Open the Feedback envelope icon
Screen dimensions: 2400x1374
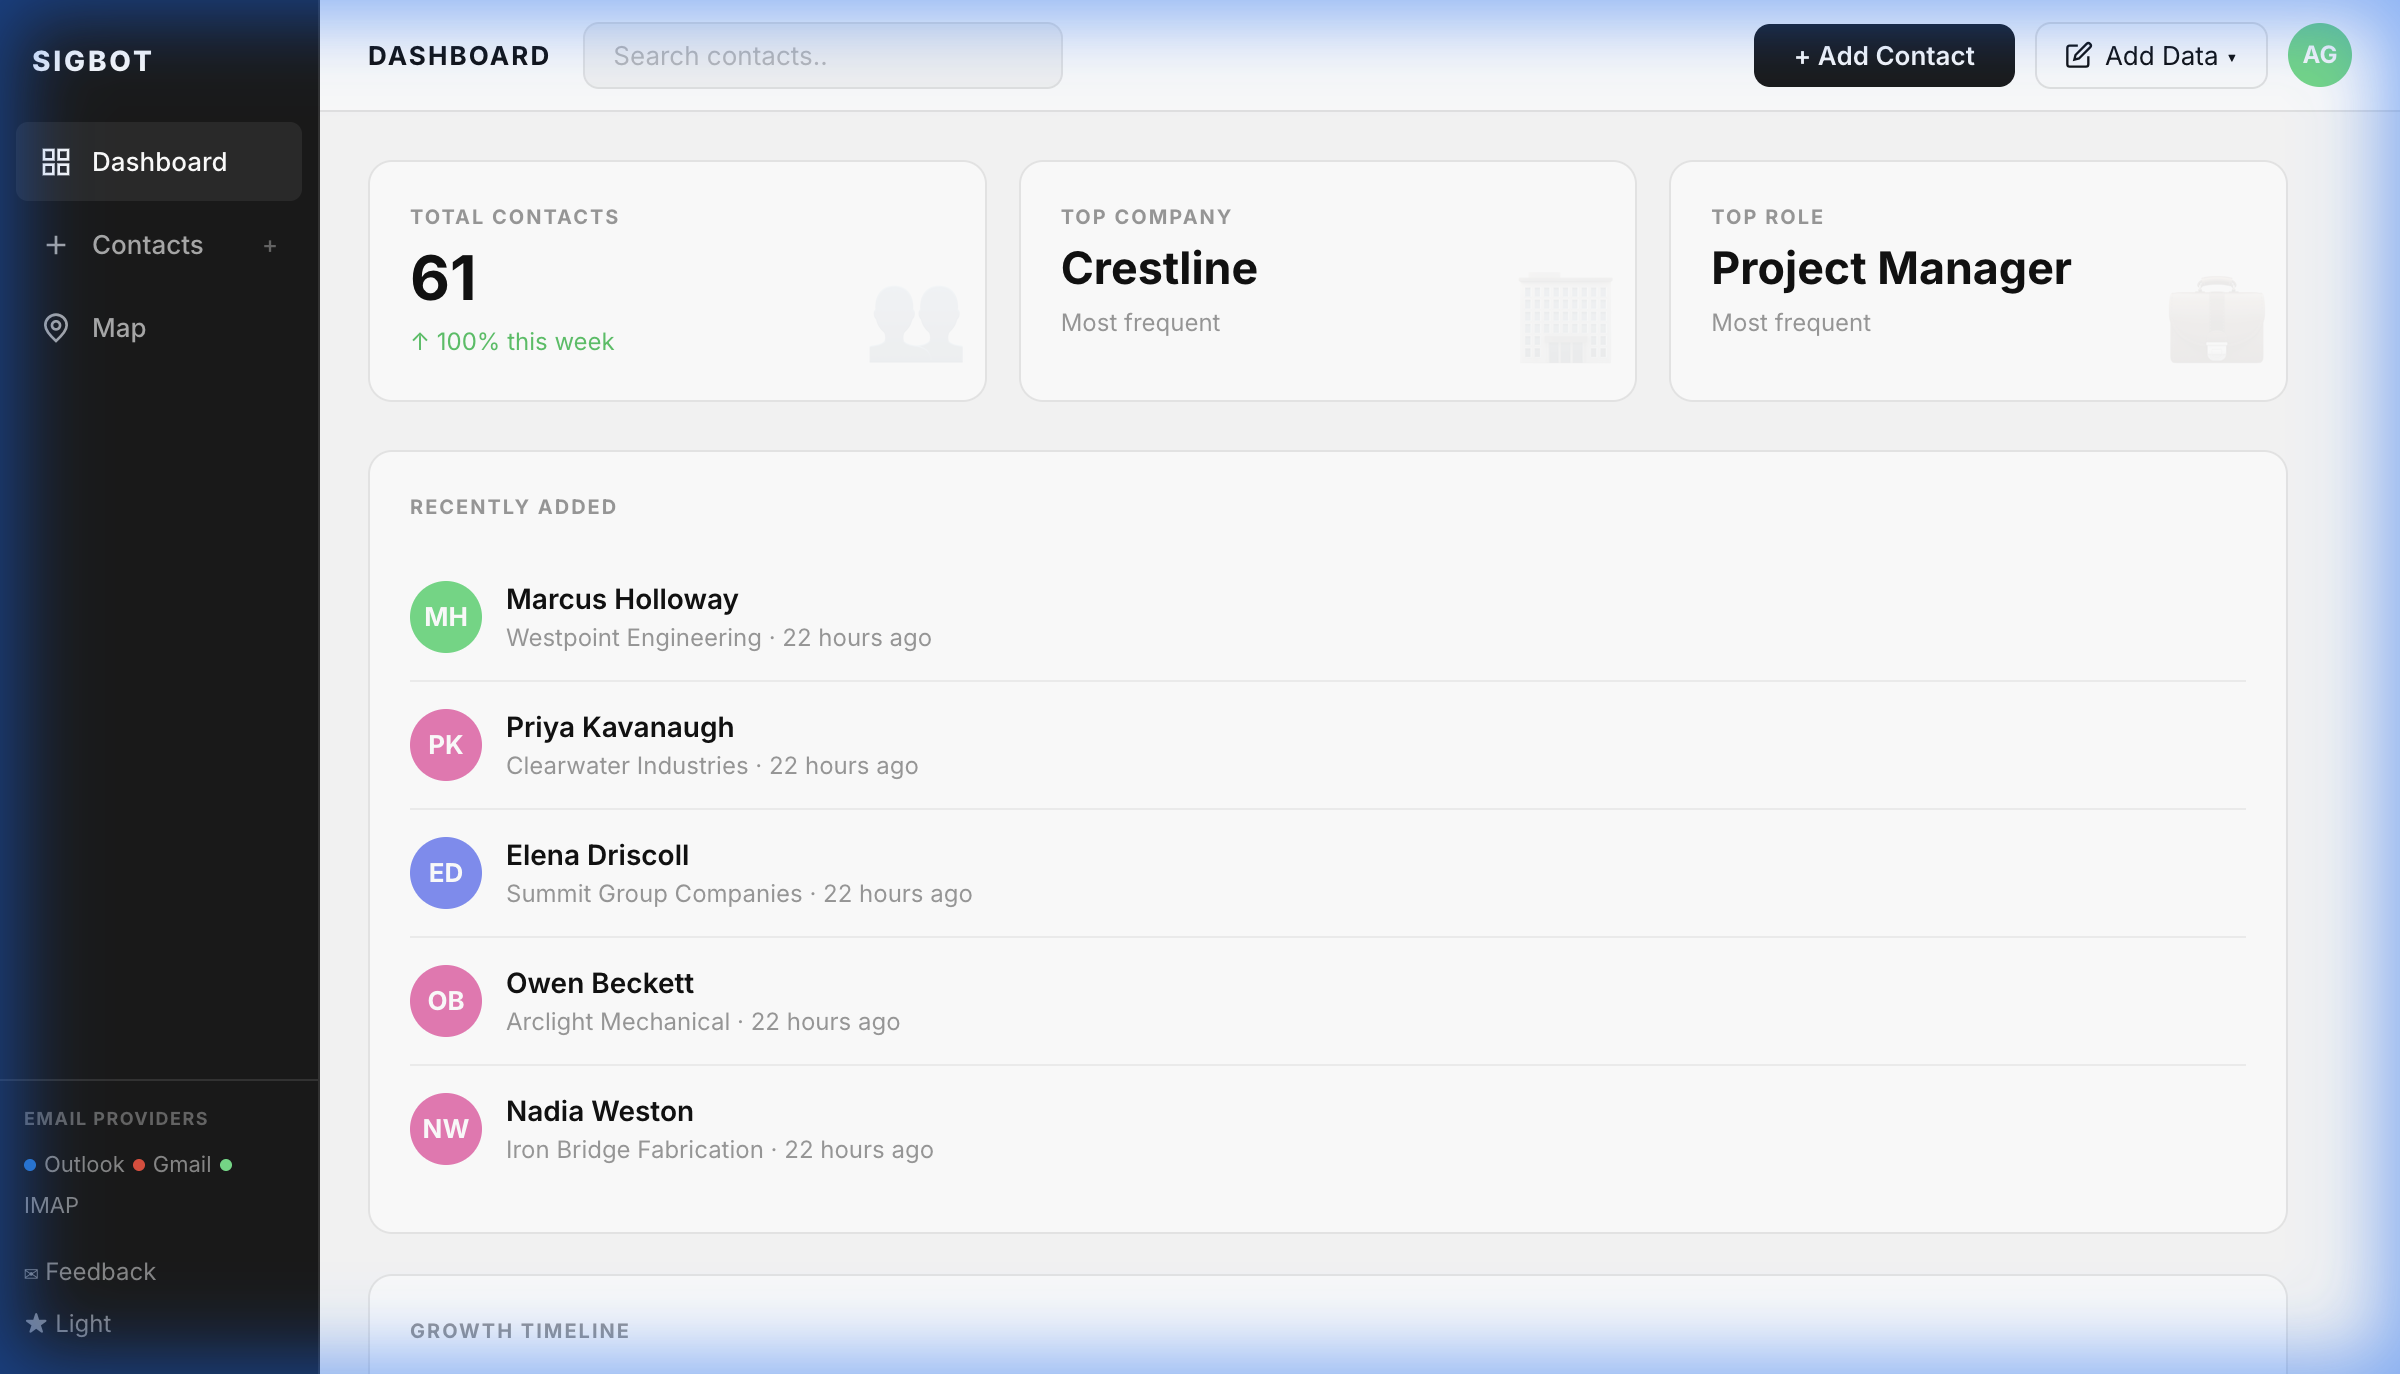(31, 1271)
